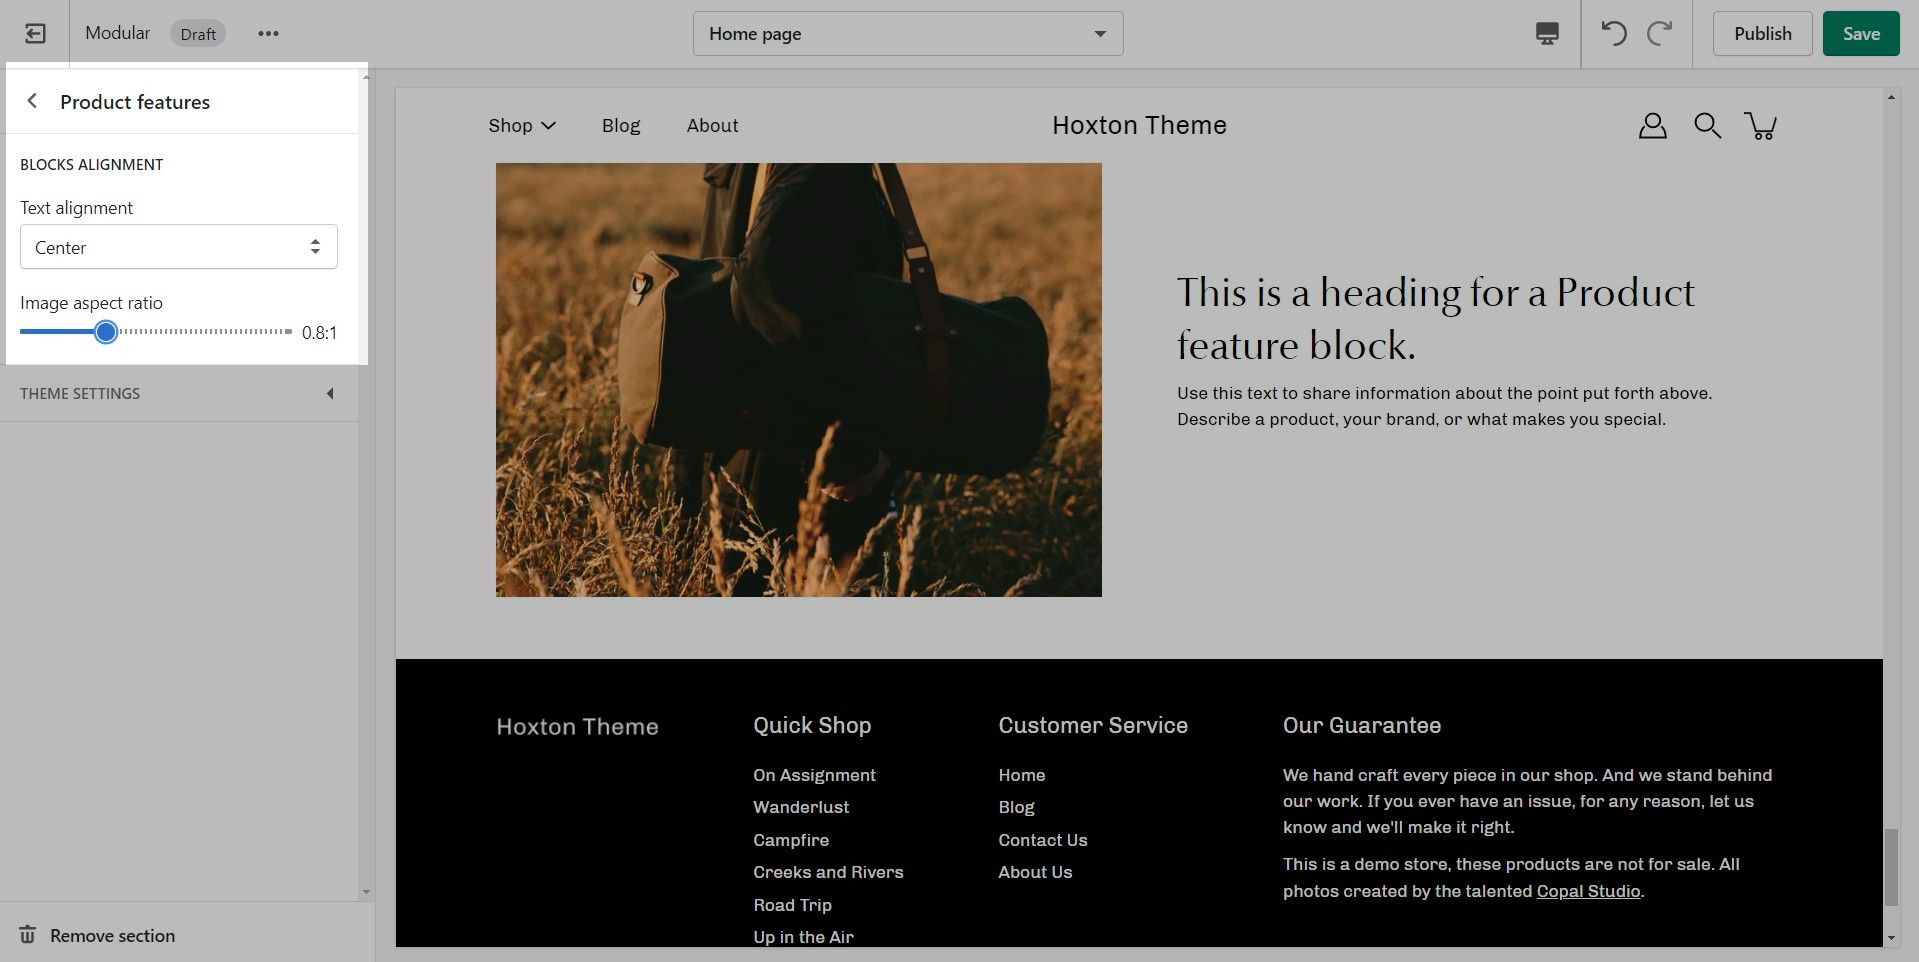Save the theme changes

1860,34
